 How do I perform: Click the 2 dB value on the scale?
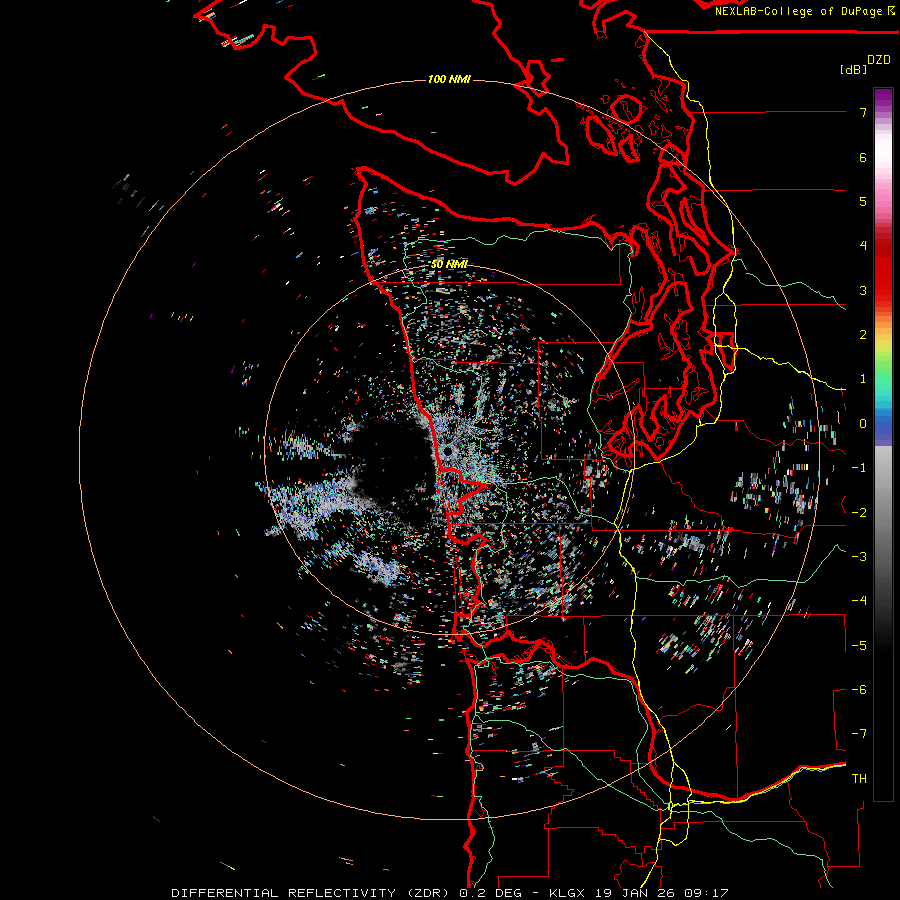click(x=863, y=335)
